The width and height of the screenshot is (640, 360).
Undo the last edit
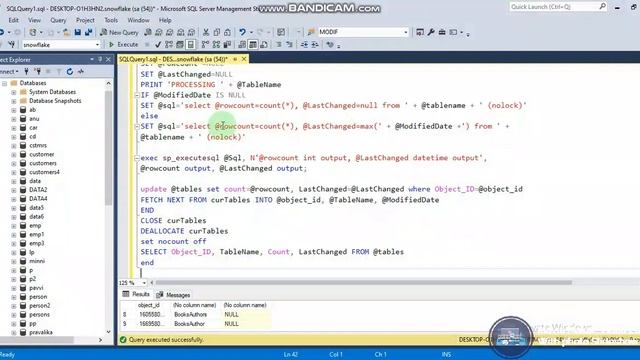(x=242, y=32)
